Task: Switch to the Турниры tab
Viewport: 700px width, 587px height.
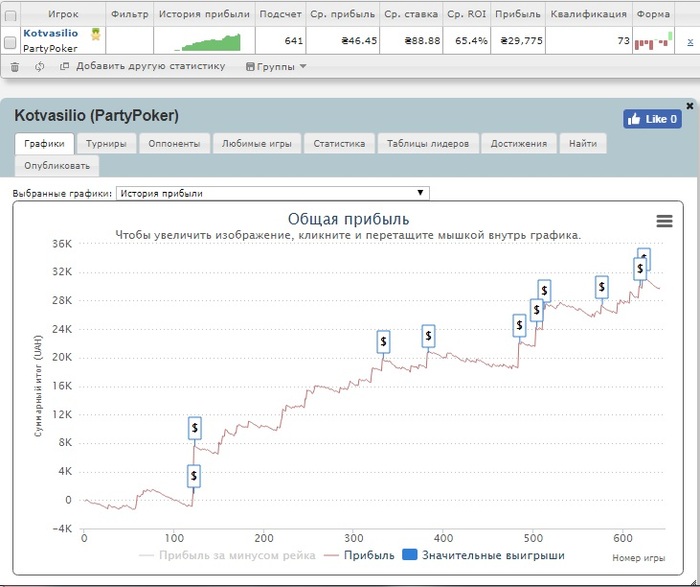Action: [x=106, y=144]
